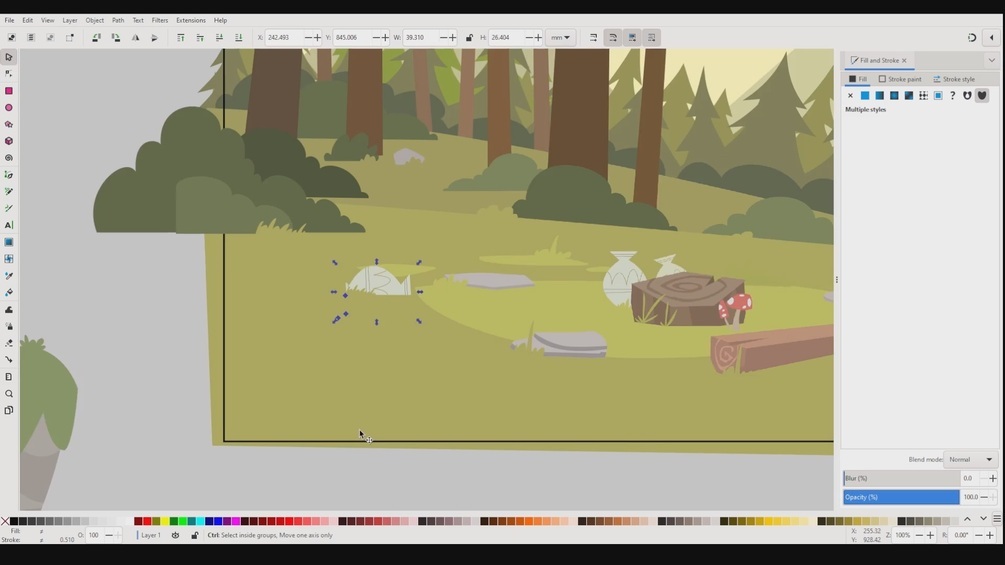Viewport: 1005px width, 565px height.
Task: Select the Mesh gradient tool
Action: 9,259
